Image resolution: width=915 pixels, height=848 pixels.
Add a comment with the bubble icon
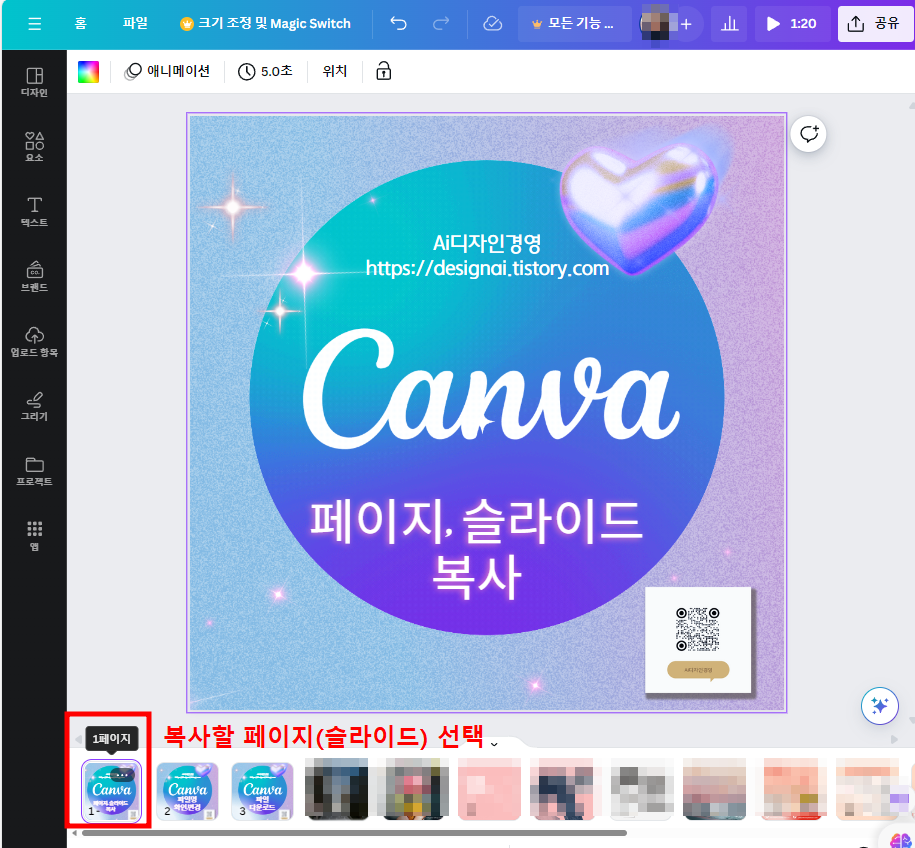tap(808, 134)
